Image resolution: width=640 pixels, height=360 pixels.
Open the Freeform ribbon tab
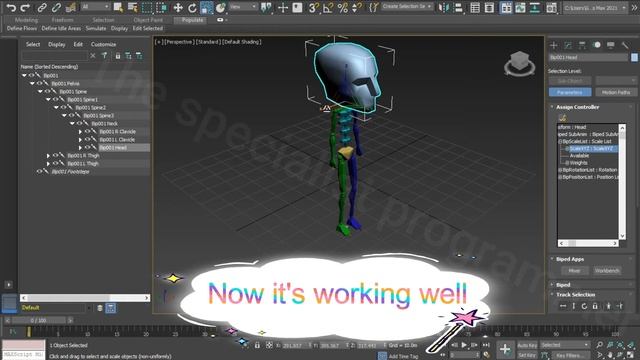62,20
